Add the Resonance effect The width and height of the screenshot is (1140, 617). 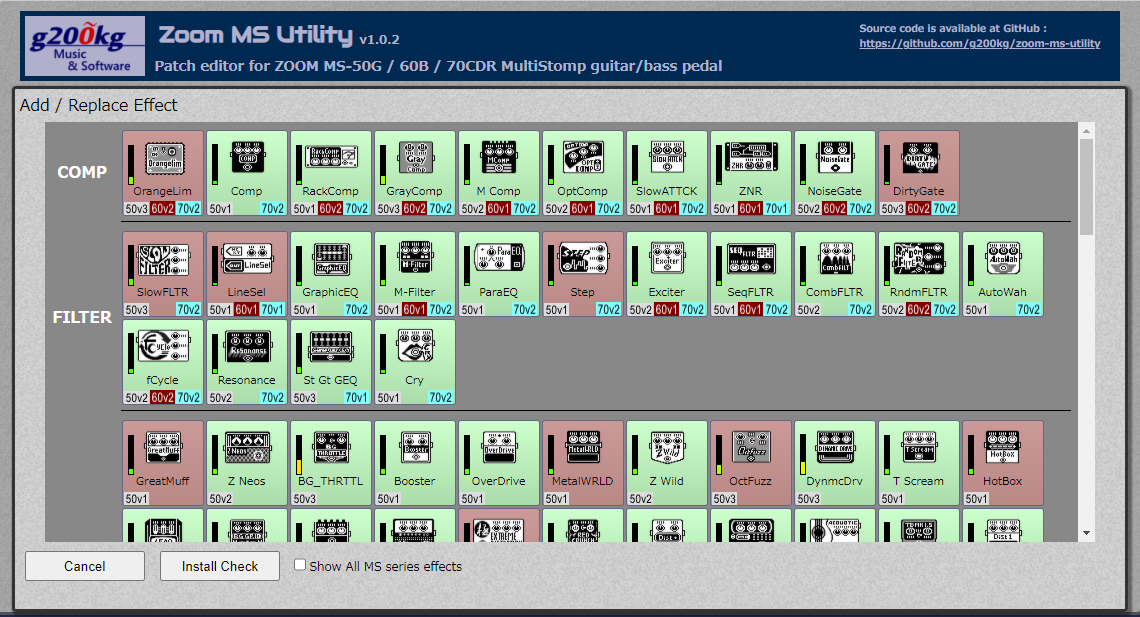[x=247, y=362]
